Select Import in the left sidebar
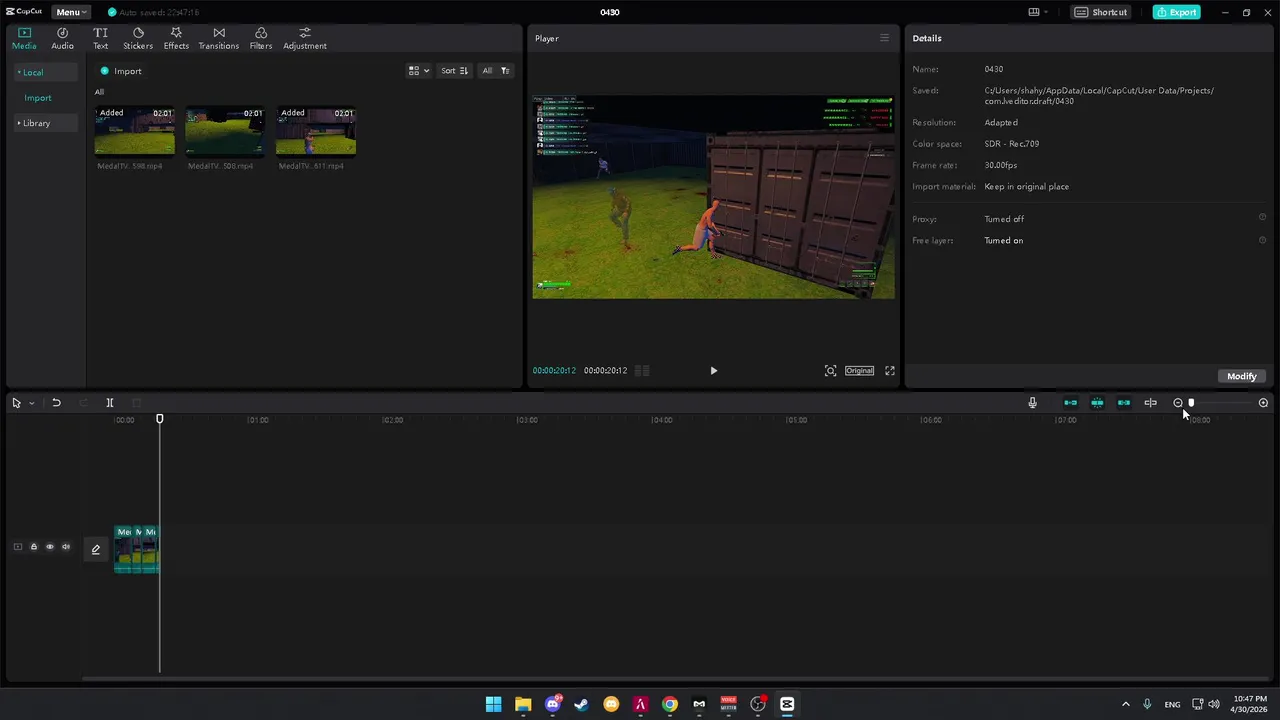The width and height of the screenshot is (1280, 720). 38,98
